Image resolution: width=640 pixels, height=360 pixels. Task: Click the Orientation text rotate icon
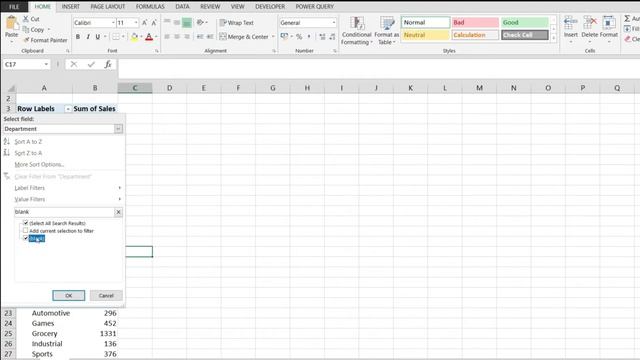[x=200, y=22]
